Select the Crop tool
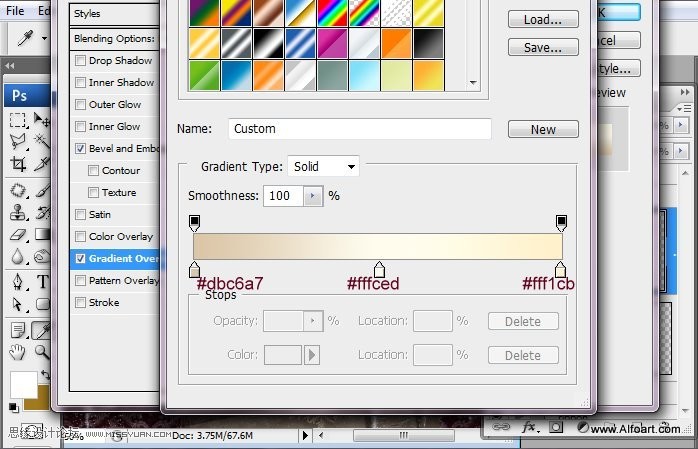Screen dimensions: 698x449 pos(18,164)
